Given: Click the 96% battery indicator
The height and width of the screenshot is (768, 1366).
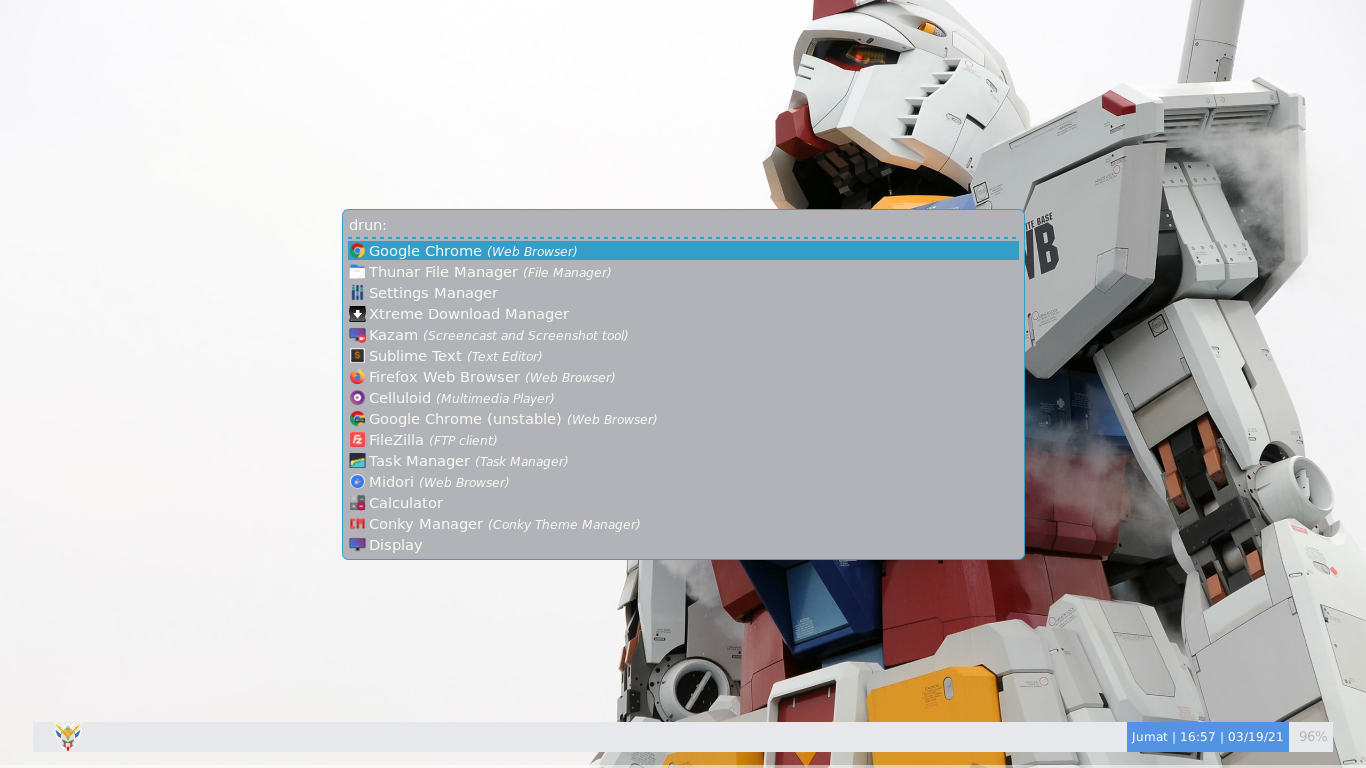Looking at the screenshot, I should tap(1312, 737).
